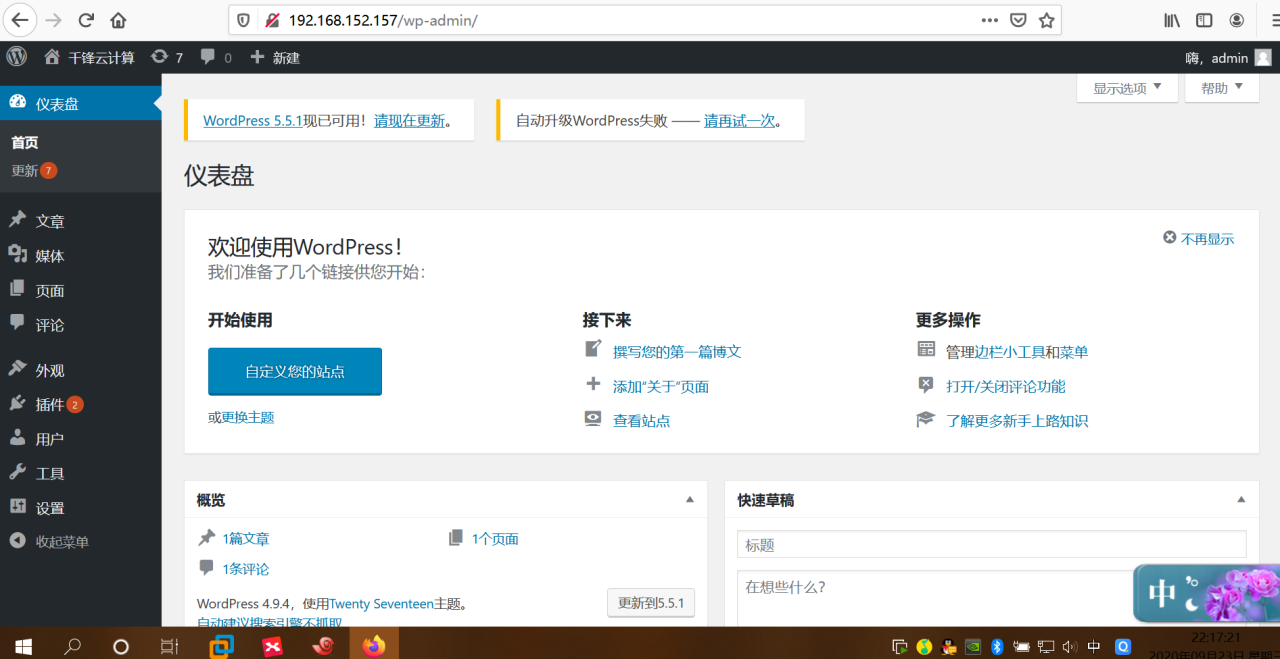This screenshot has height=659, width=1280.
Task: Focus the 标题 input field
Action: tap(992, 544)
